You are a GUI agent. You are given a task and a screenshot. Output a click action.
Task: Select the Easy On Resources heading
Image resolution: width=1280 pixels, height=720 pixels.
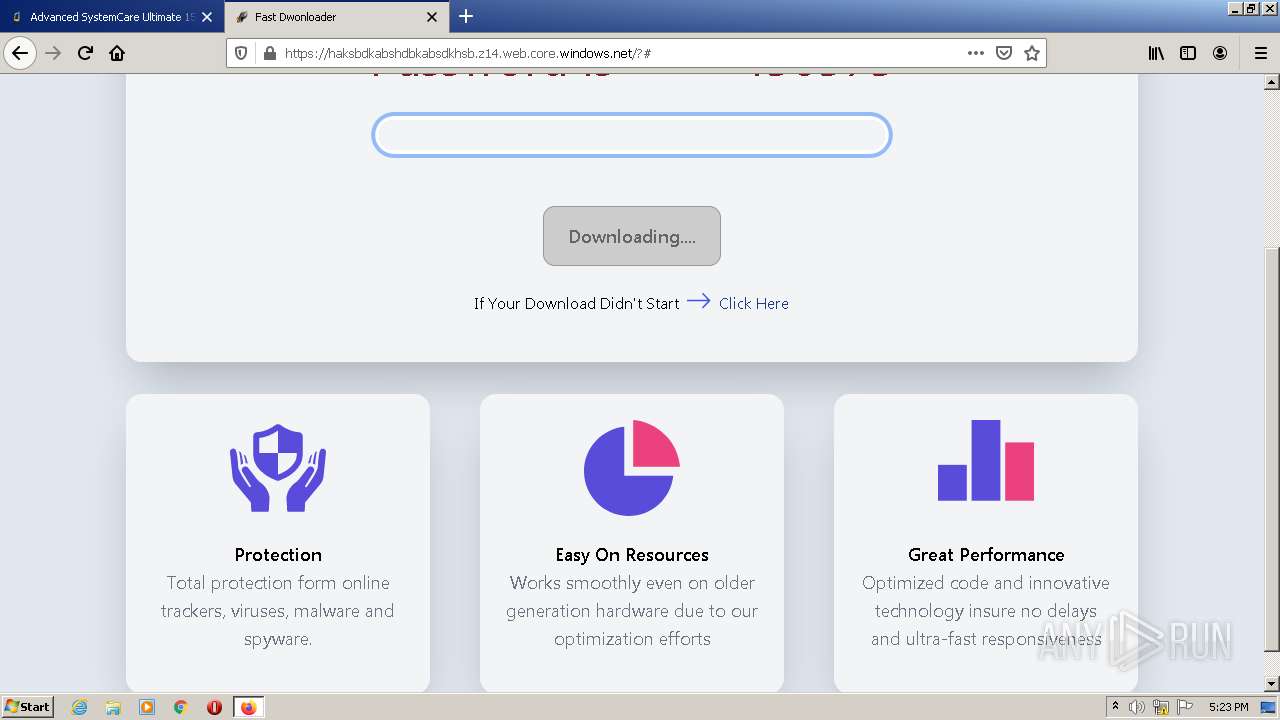(632, 554)
